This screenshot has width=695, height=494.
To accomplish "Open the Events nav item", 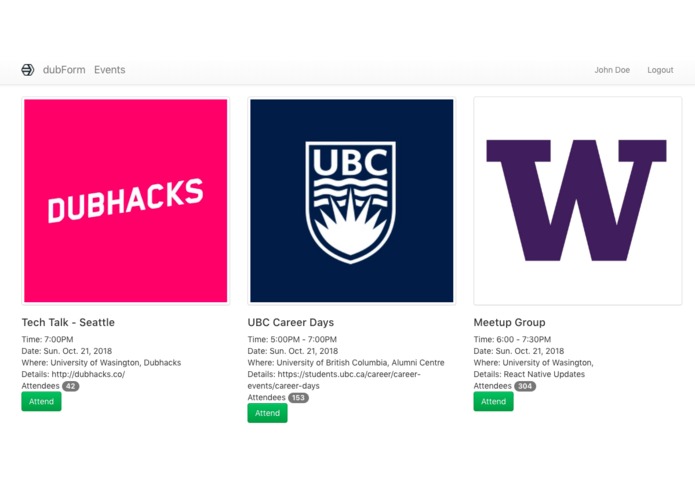I will 110,70.
